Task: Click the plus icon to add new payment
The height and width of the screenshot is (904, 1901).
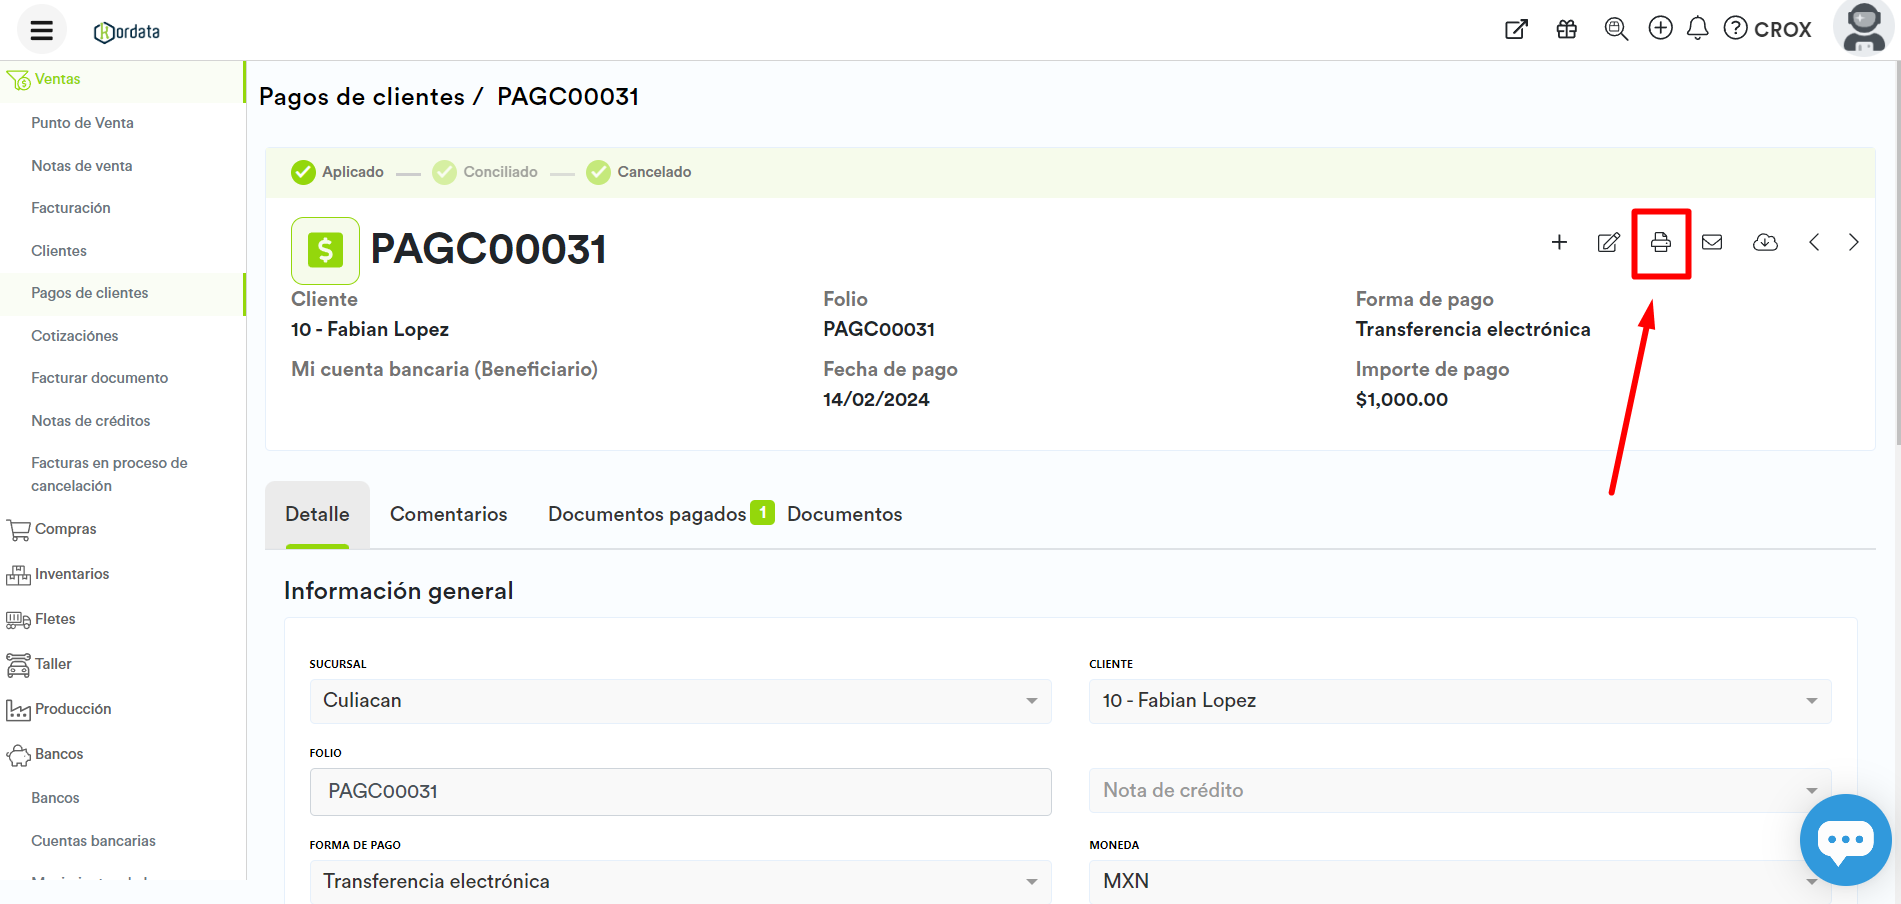Action: 1559,242
